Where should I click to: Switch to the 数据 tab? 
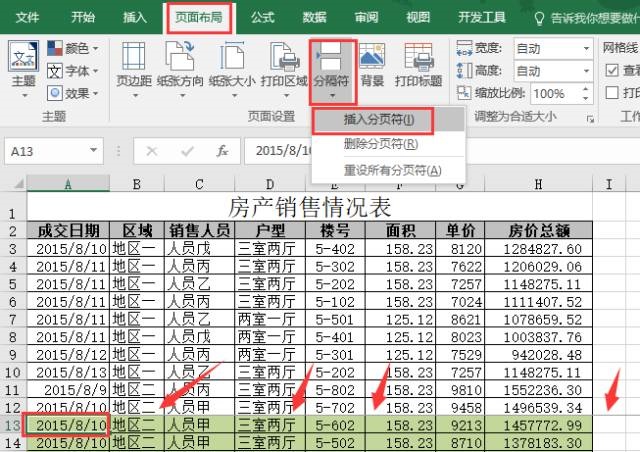point(314,18)
